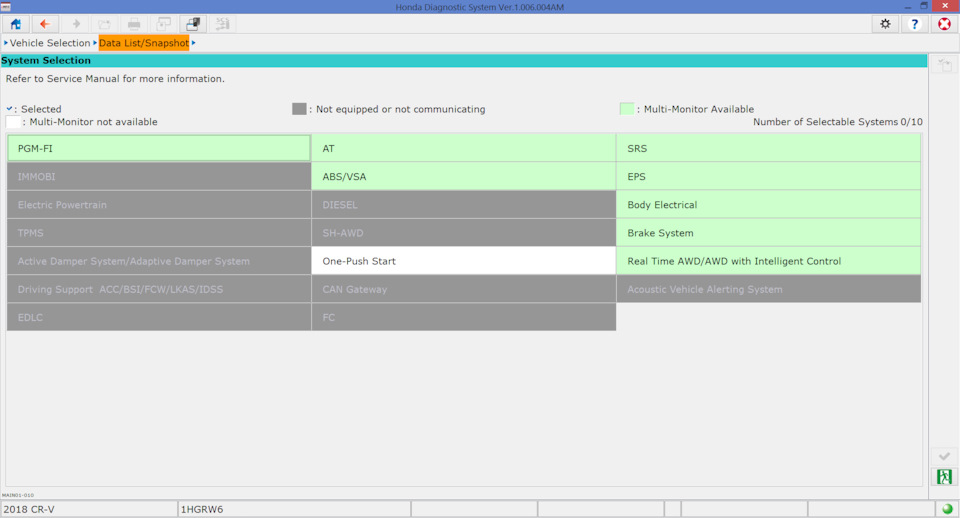Click the greyed Electric Powertrain tile
Viewport: 960px width, 518px height.
coord(159,205)
